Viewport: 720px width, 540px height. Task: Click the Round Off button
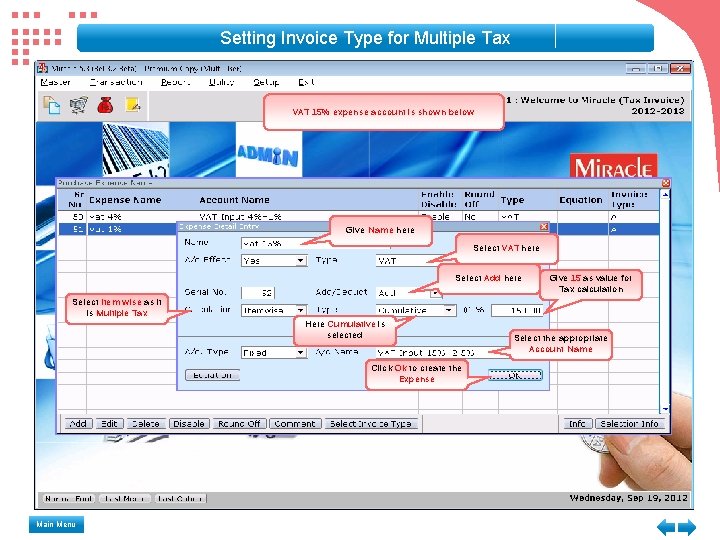click(x=239, y=423)
